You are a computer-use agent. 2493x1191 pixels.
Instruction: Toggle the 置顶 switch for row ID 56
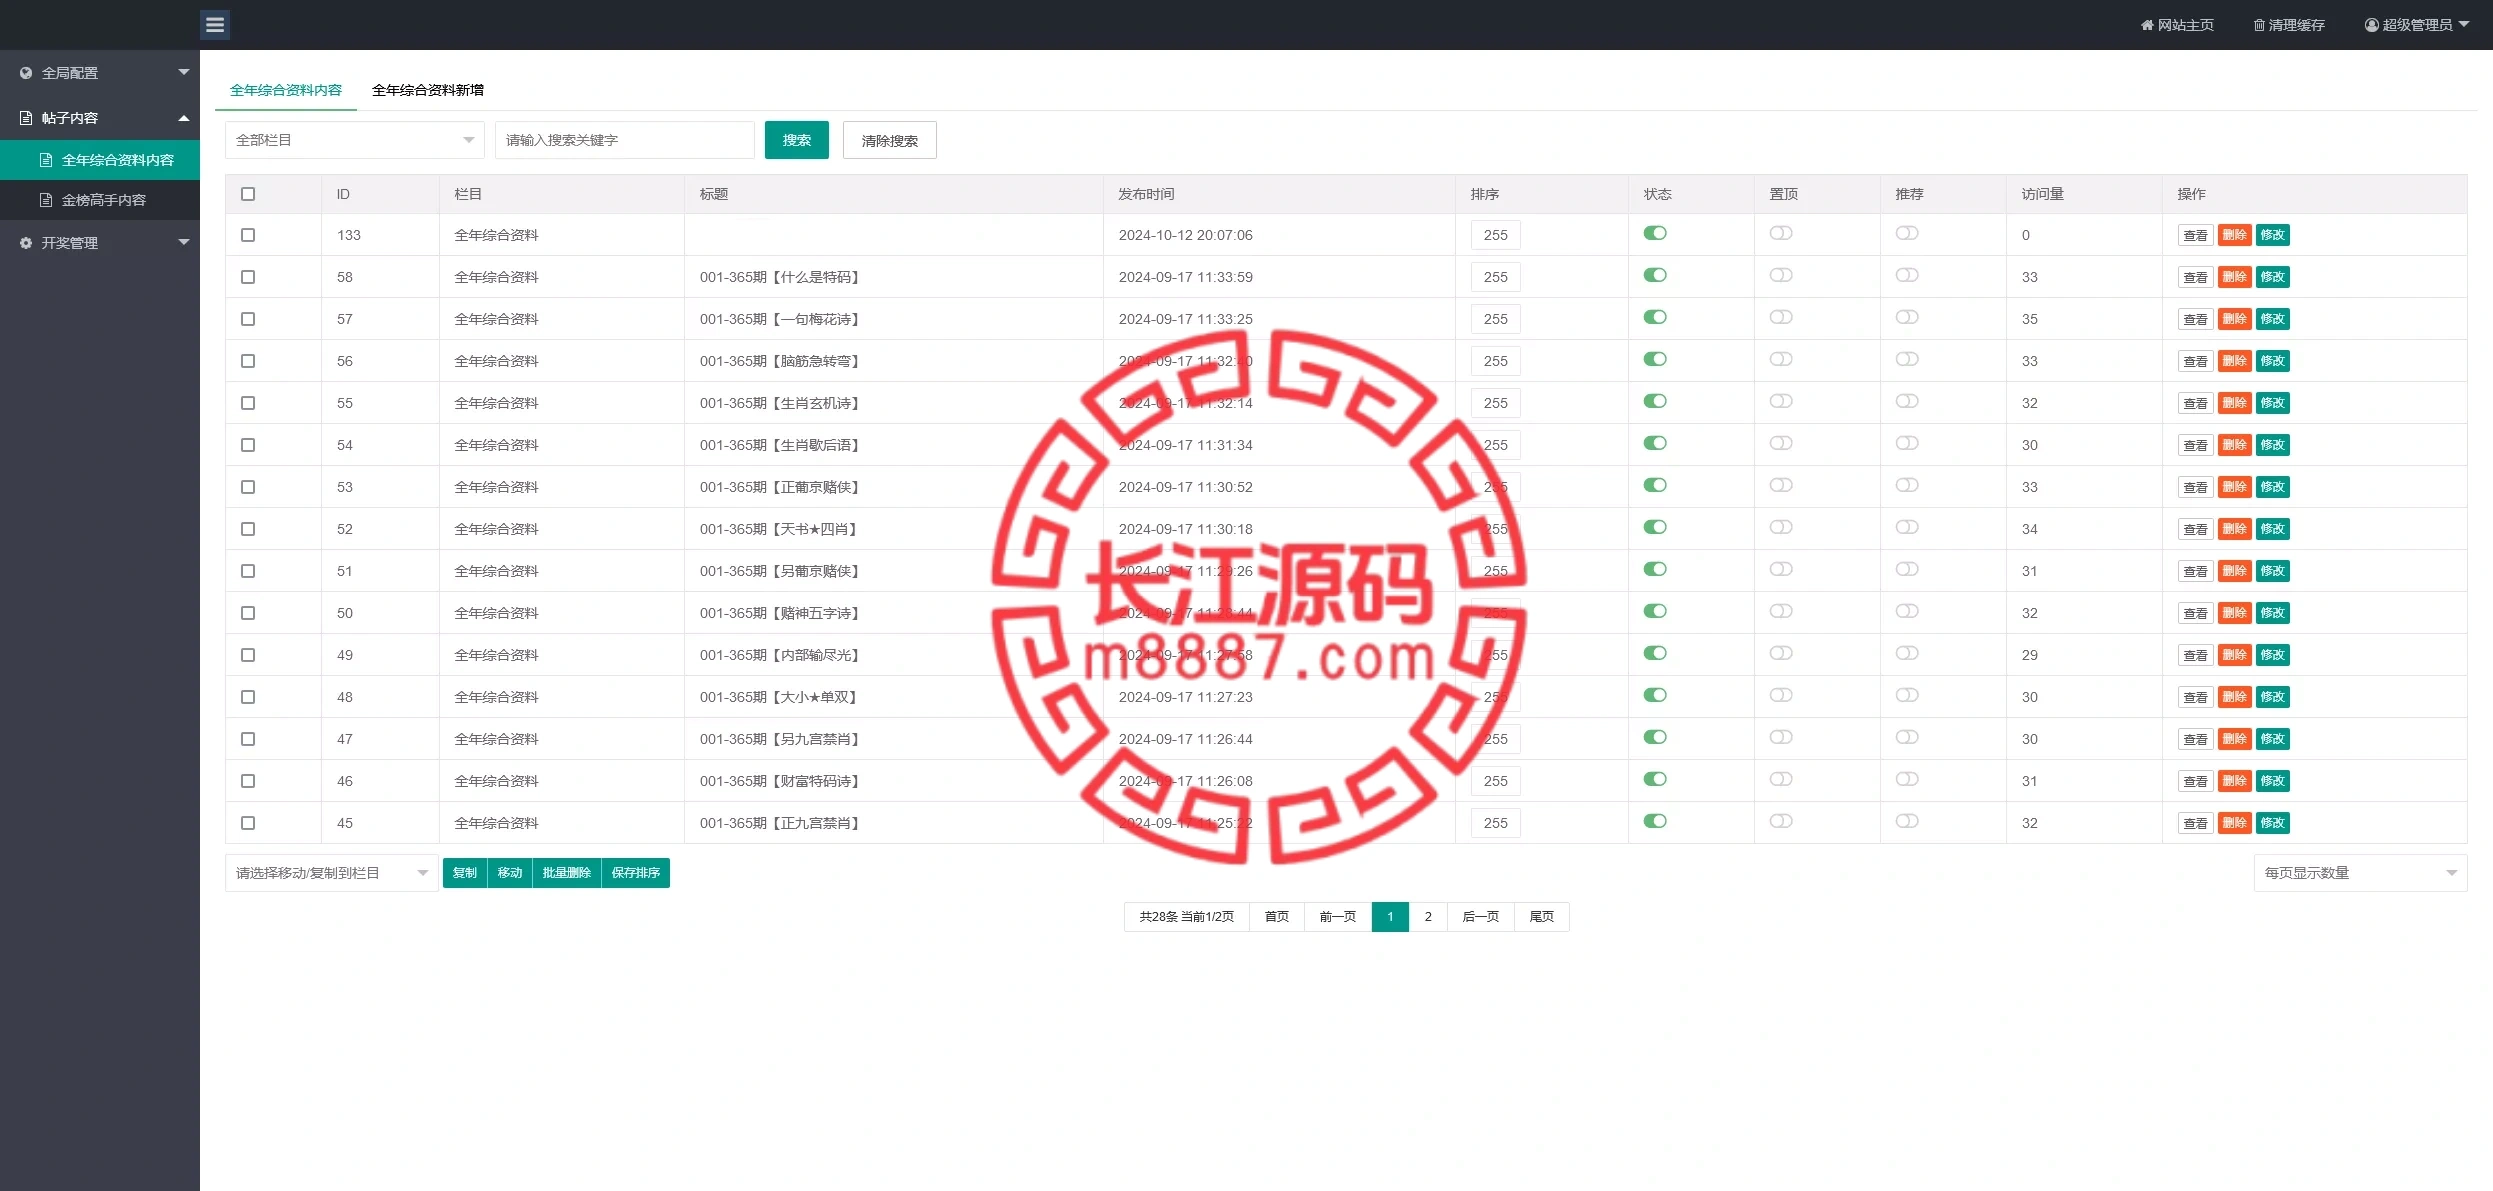point(1781,359)
